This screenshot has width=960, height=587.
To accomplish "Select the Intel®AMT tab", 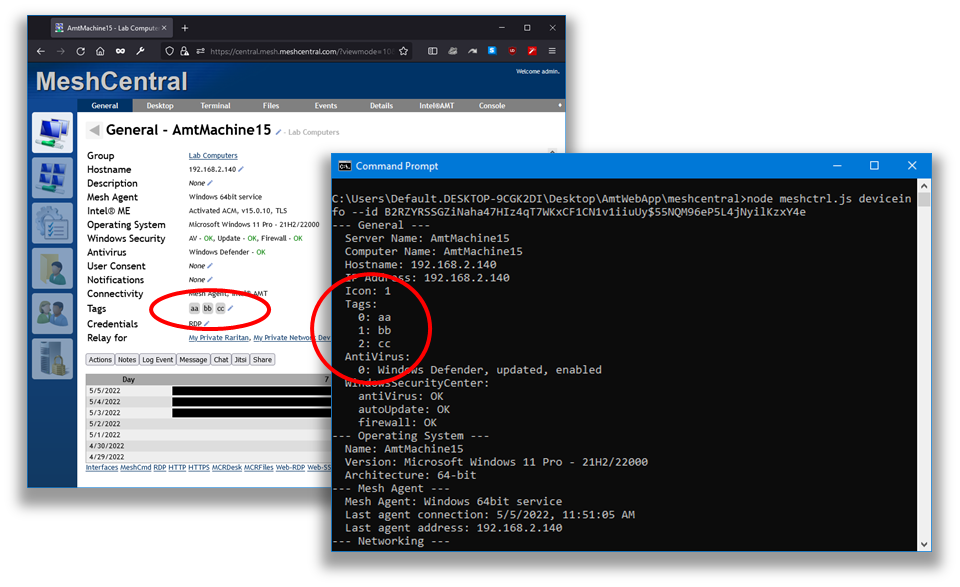I will (437, 105).
